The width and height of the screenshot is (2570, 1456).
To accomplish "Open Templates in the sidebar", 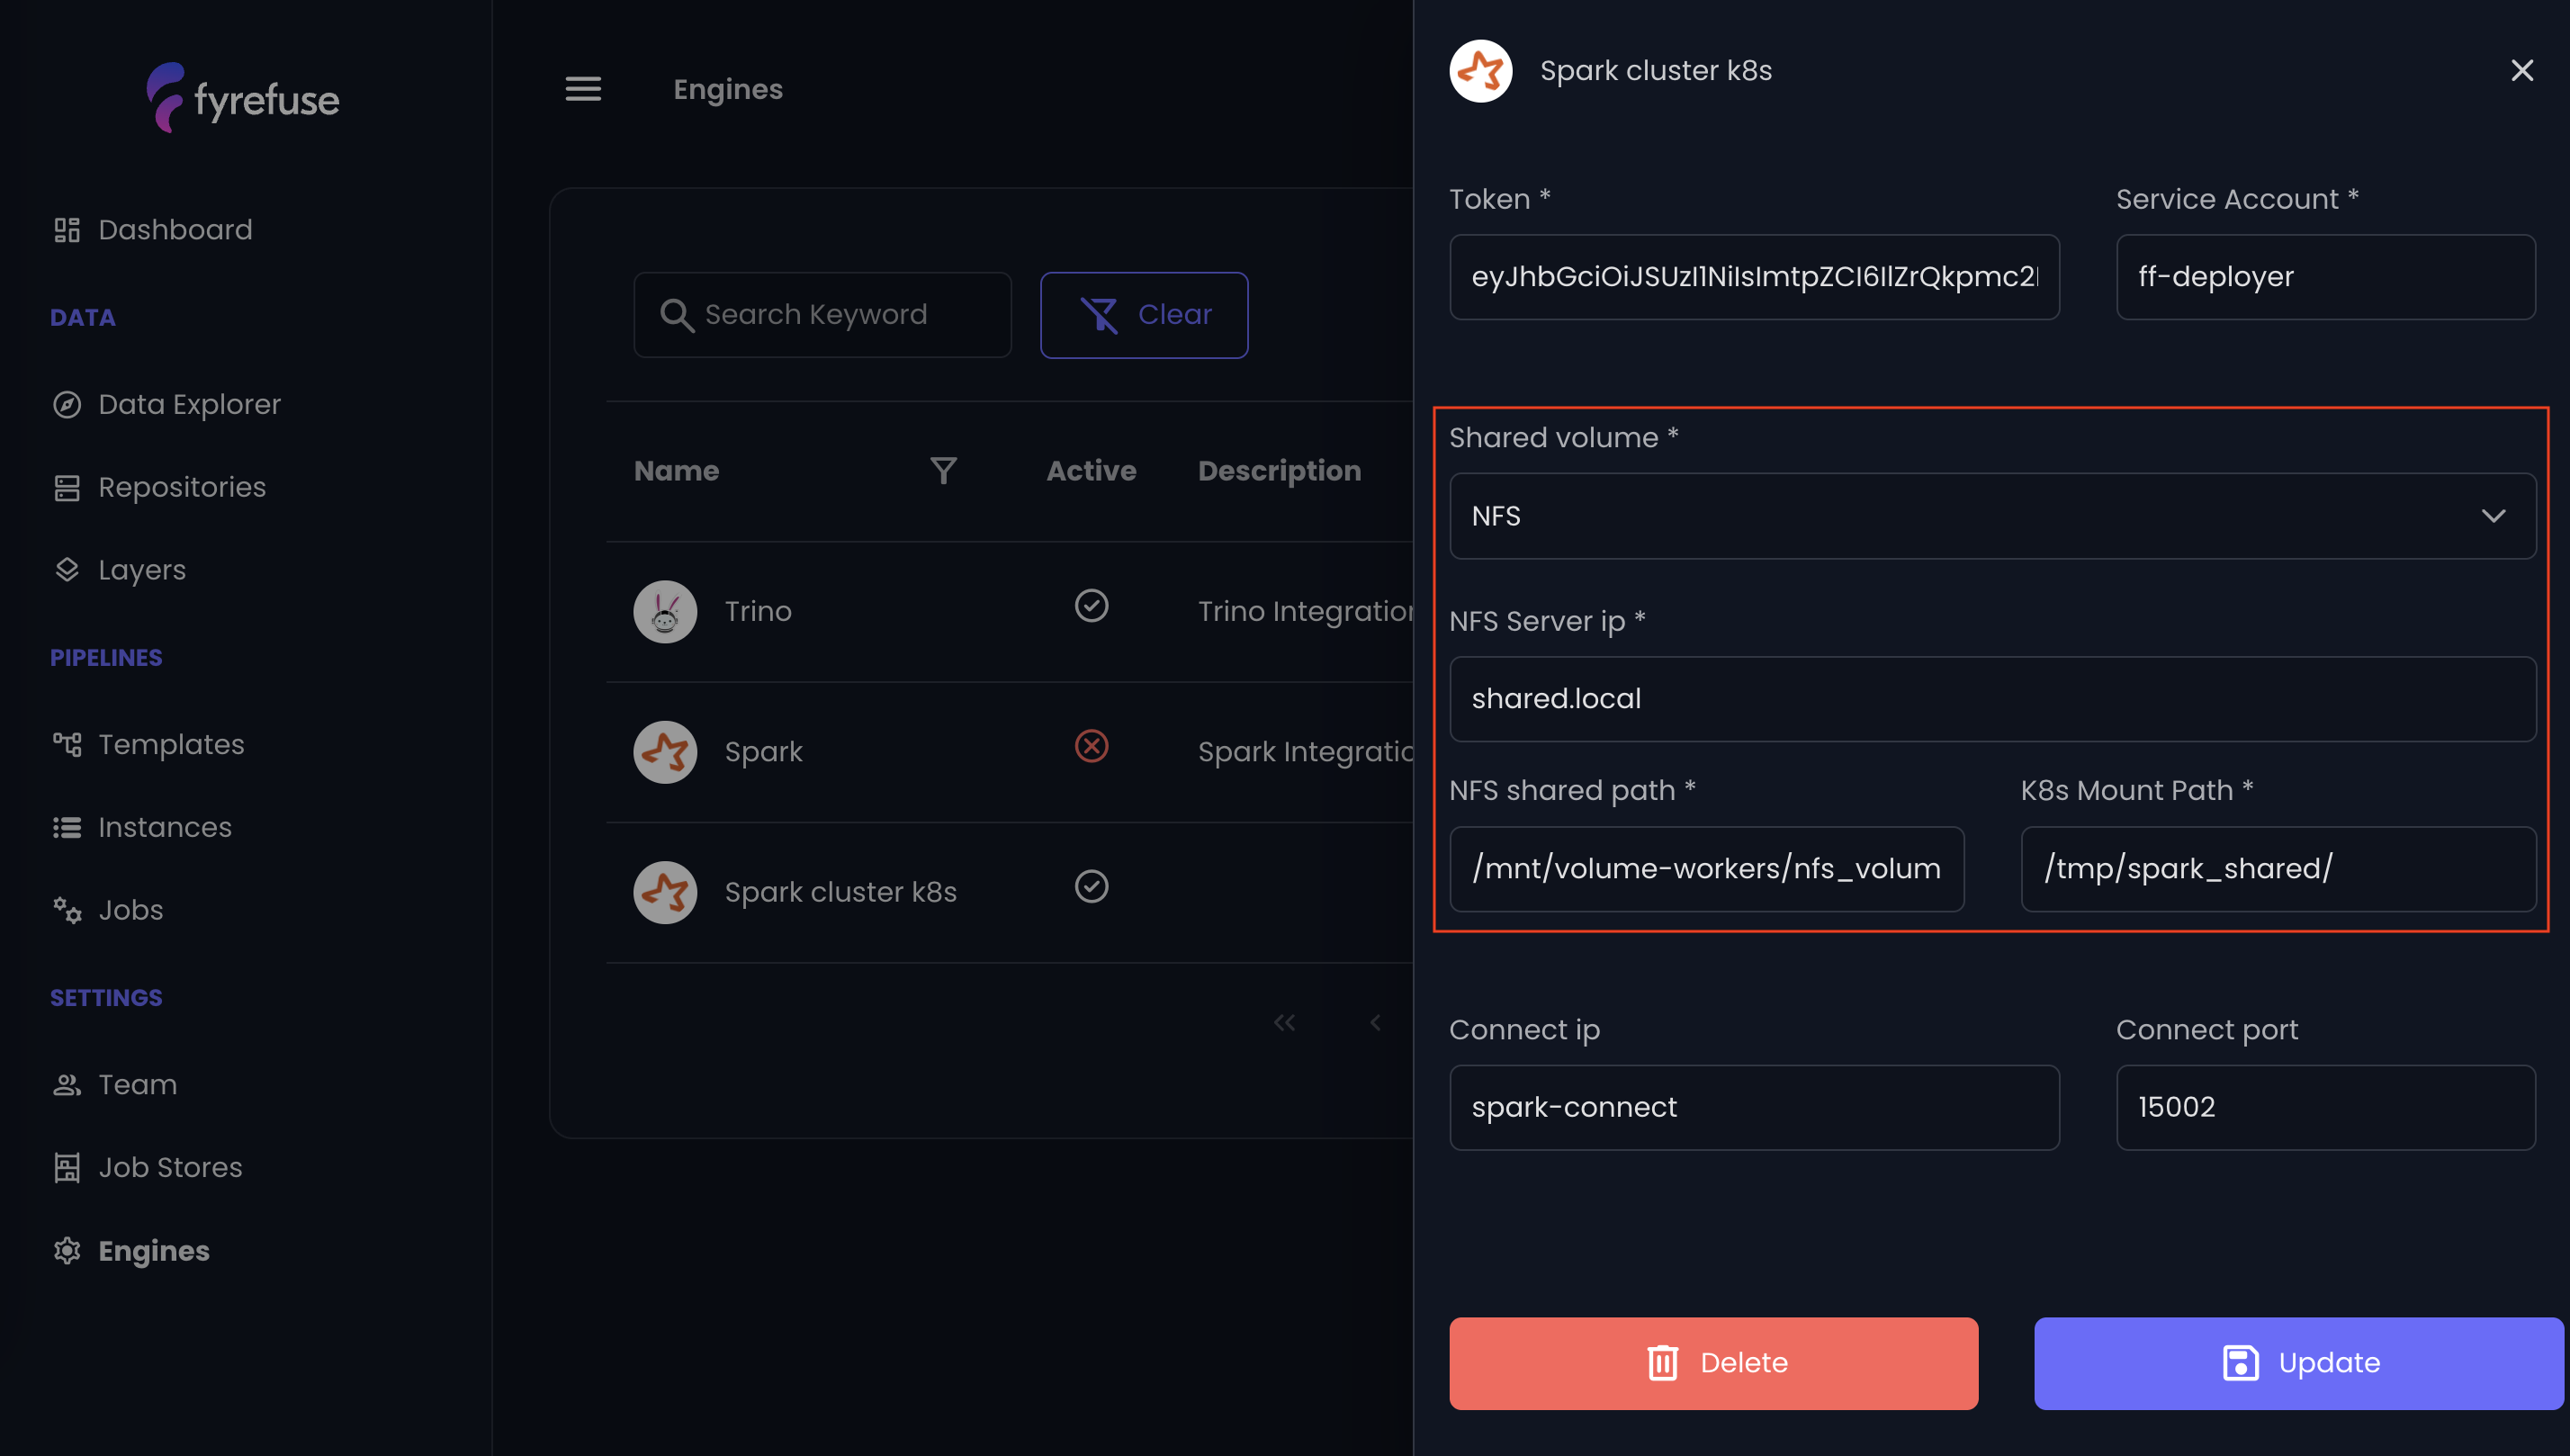I will [x=148, y=744].
